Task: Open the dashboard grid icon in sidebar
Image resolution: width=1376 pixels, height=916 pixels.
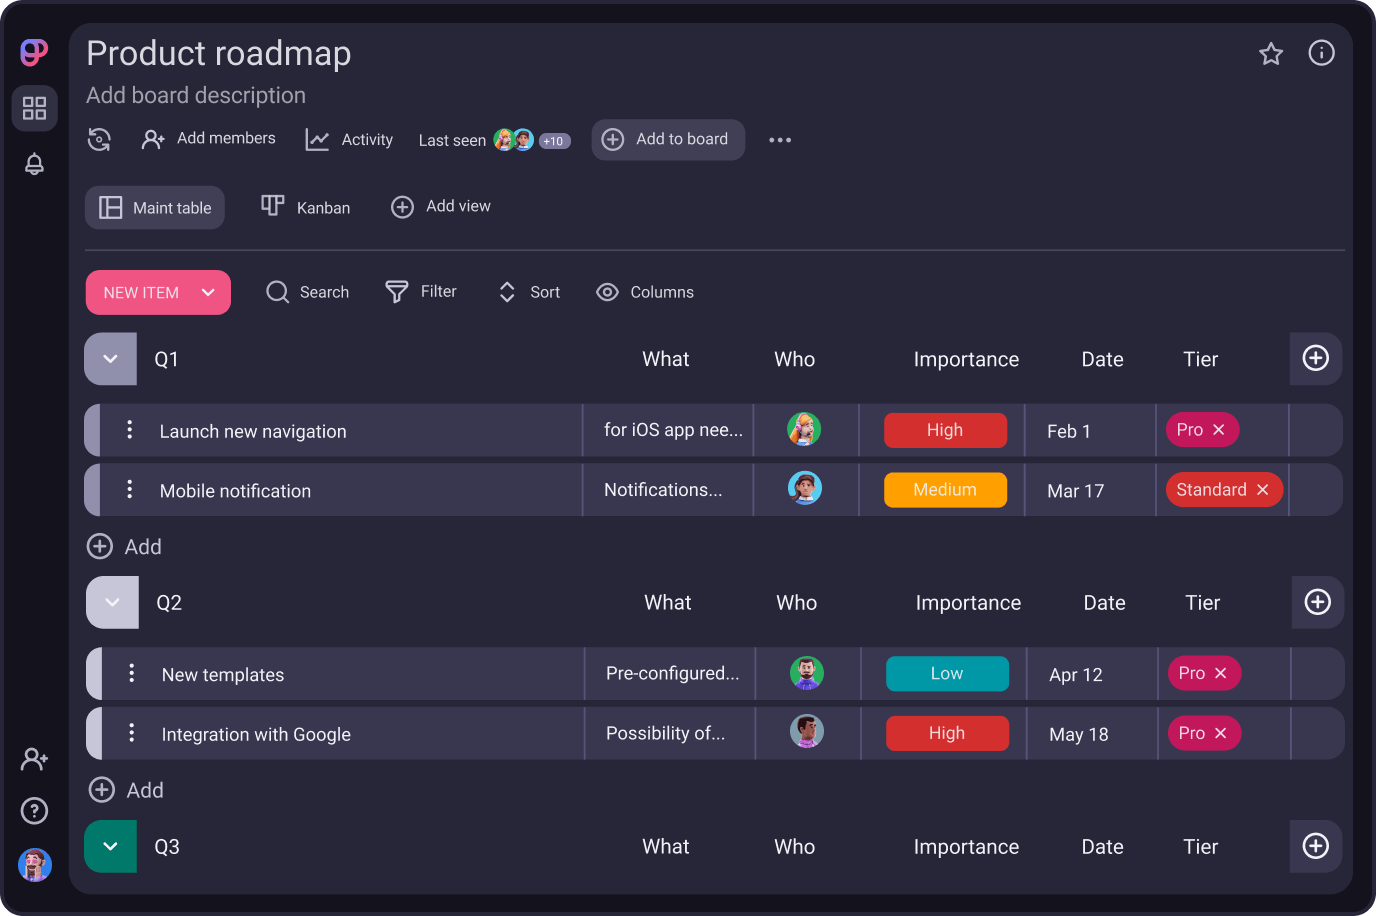Action: (34, 108)
